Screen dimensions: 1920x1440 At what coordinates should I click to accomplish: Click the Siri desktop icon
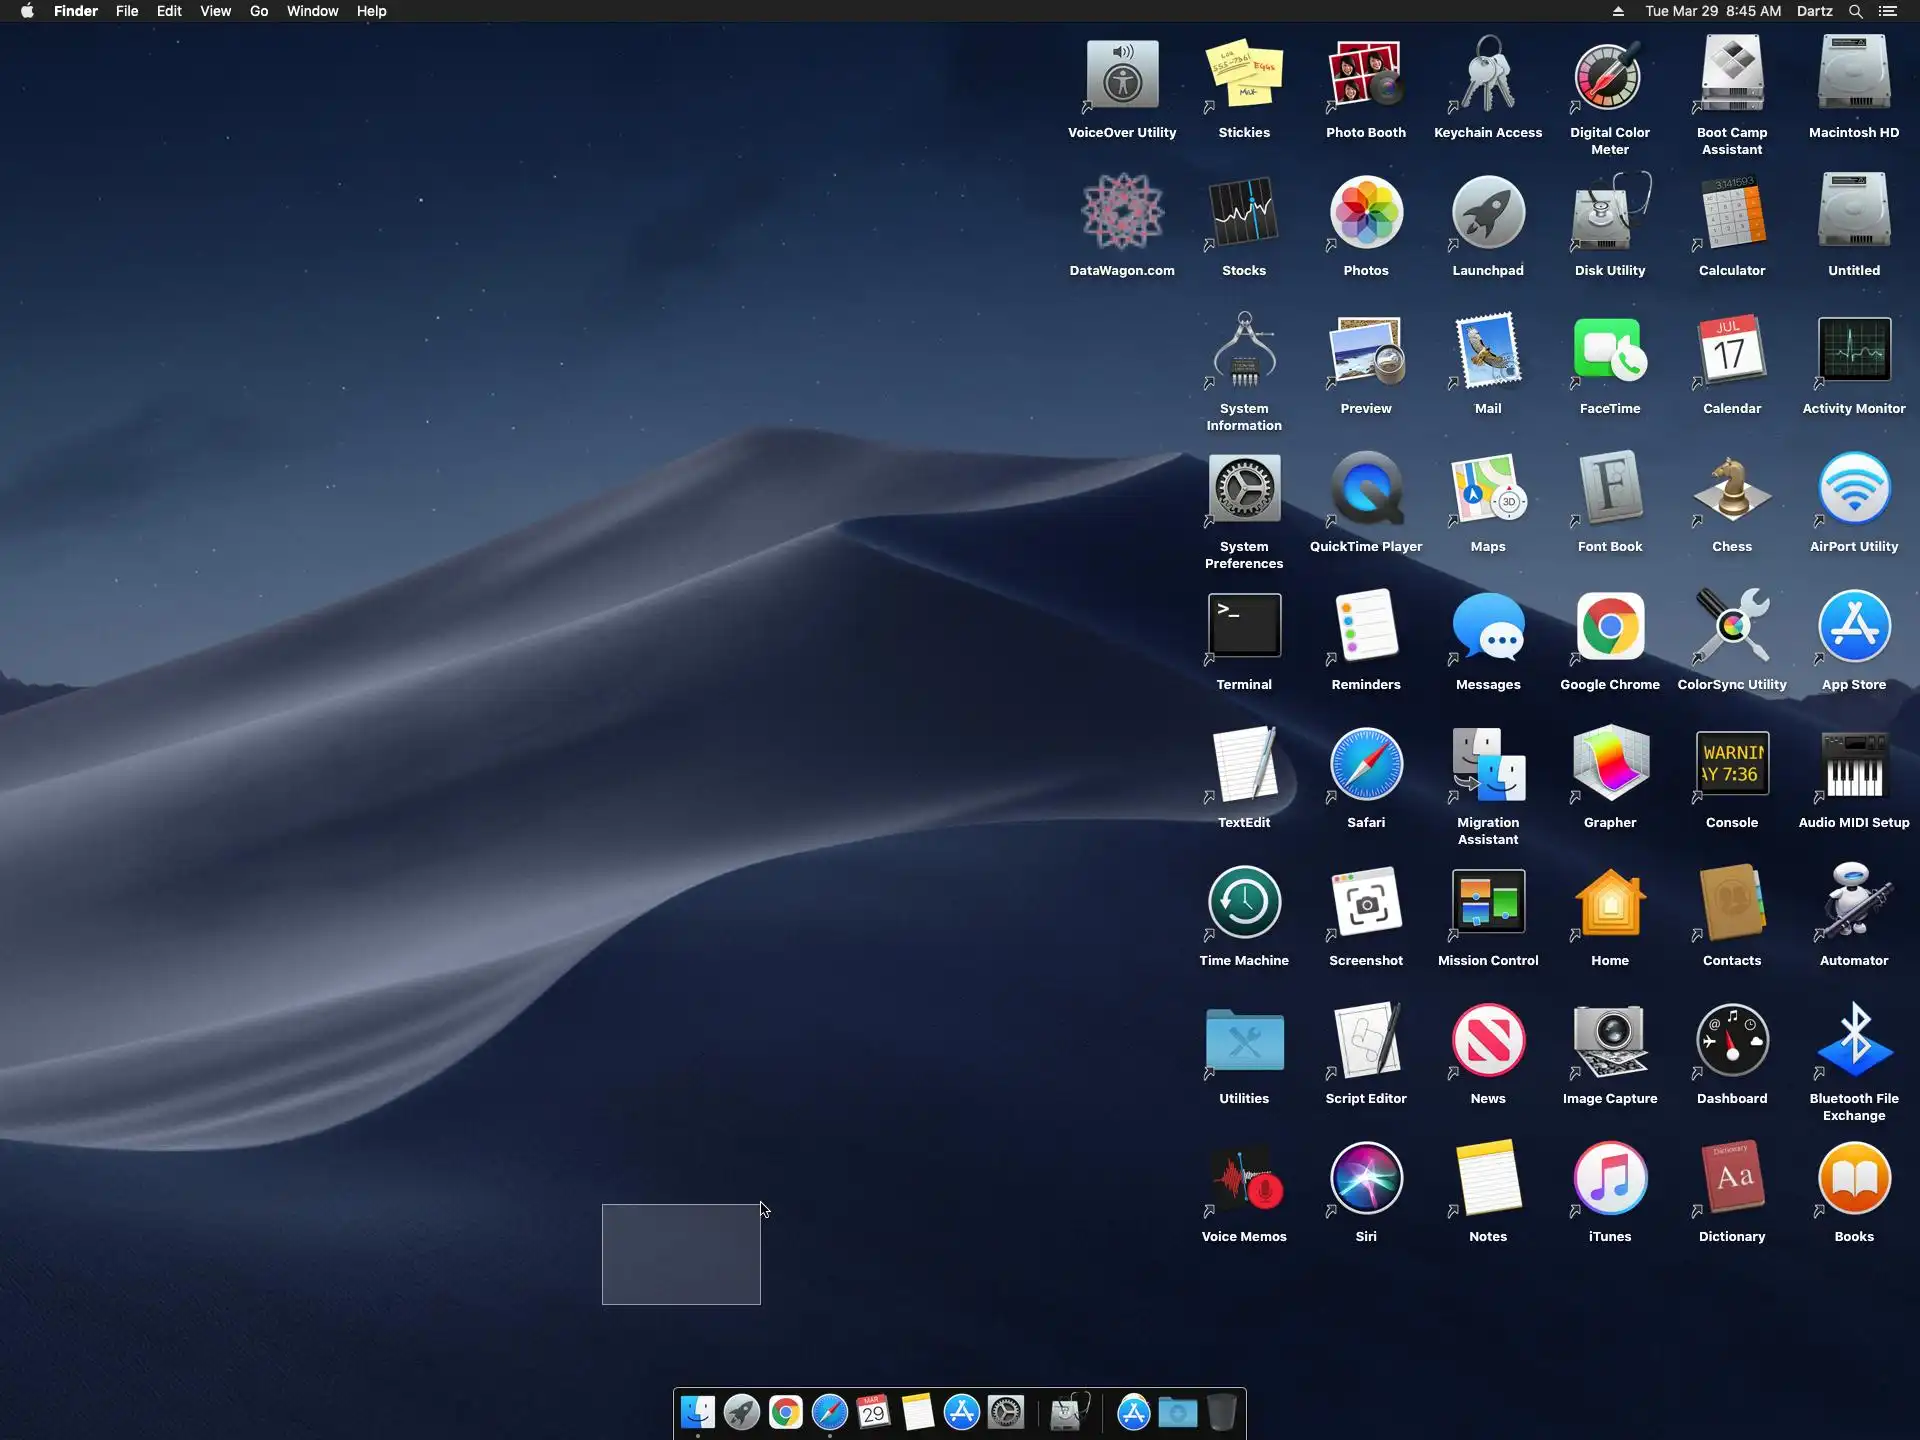(x=1365, y=1179)
